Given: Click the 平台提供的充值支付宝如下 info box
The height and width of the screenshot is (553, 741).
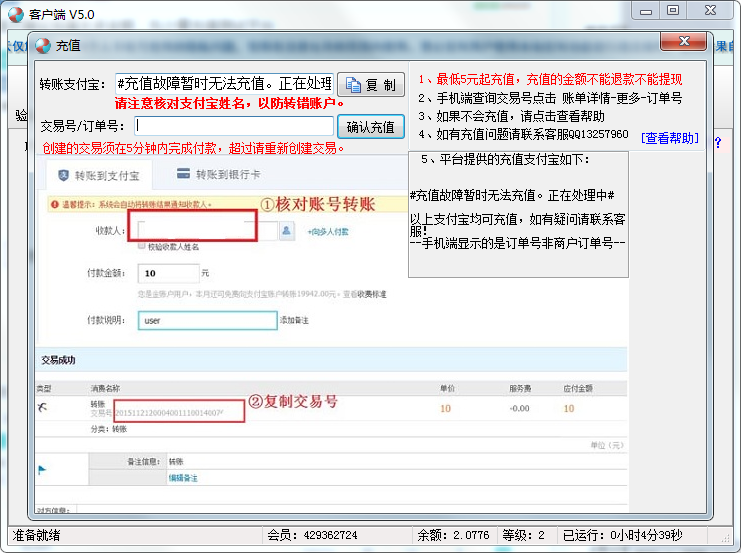Looking at the screenshot, I should (x=518, y=214).
